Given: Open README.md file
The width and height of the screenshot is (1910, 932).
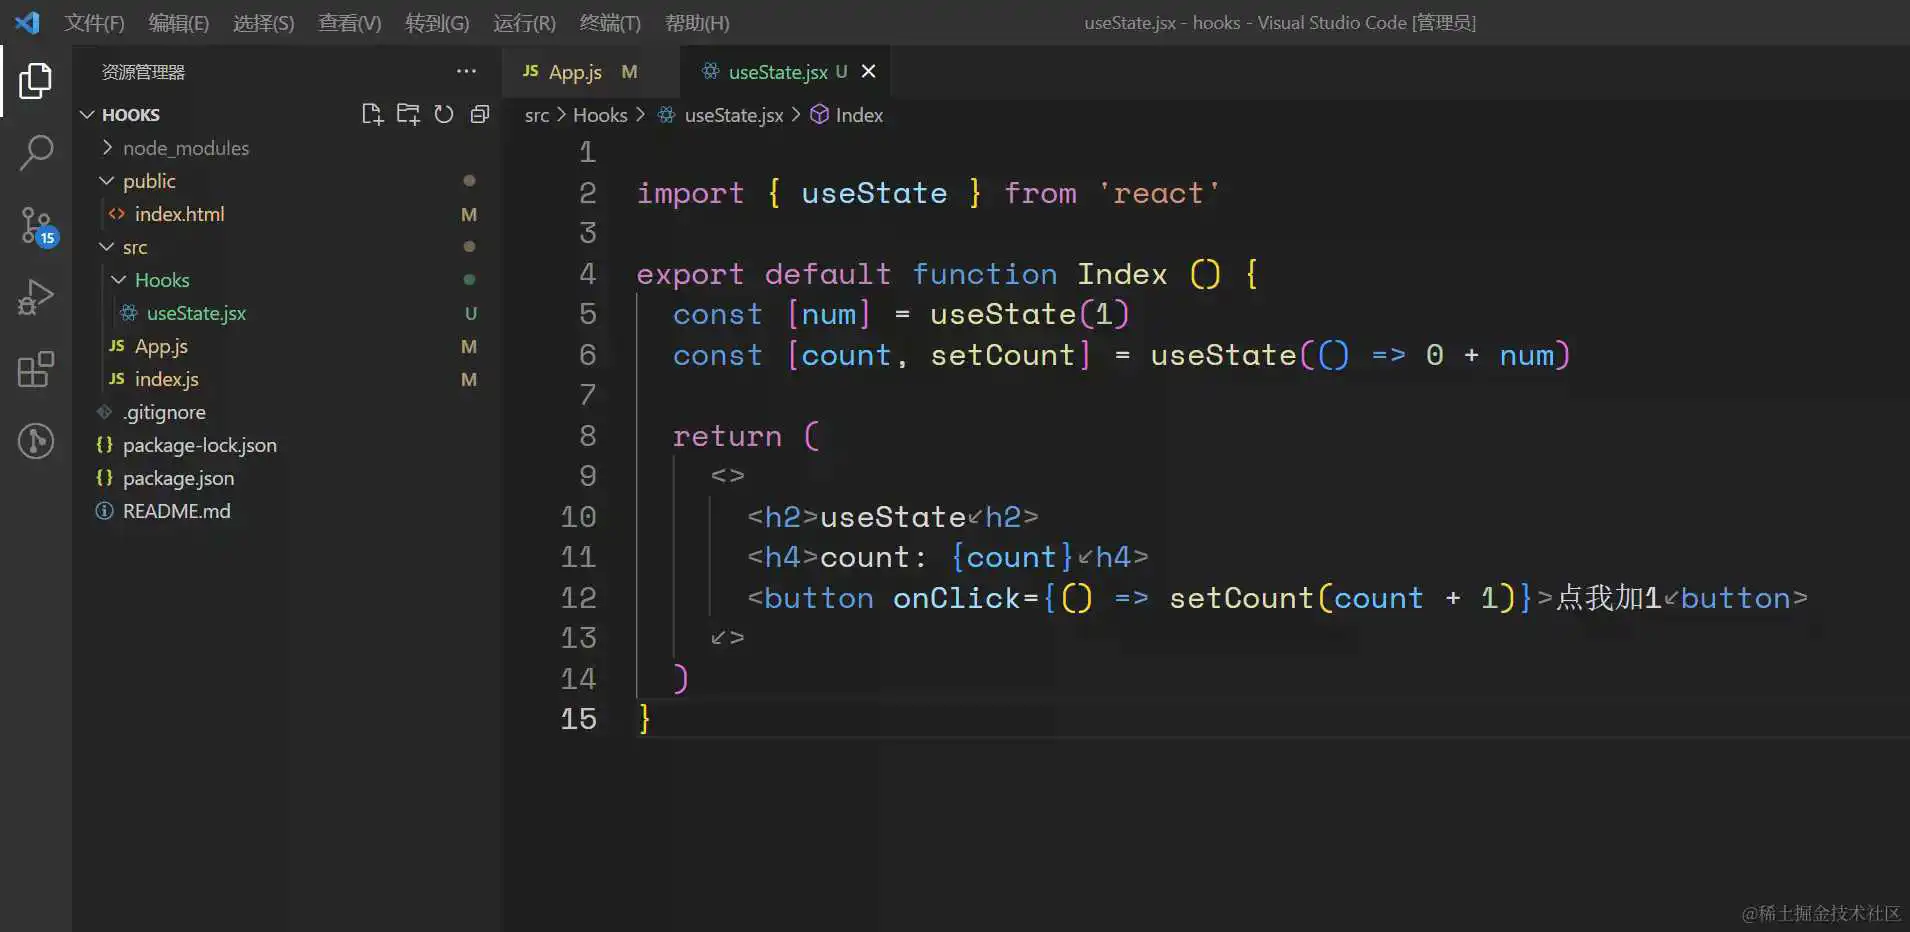Looking at the screenshot, I should (176, 510).
